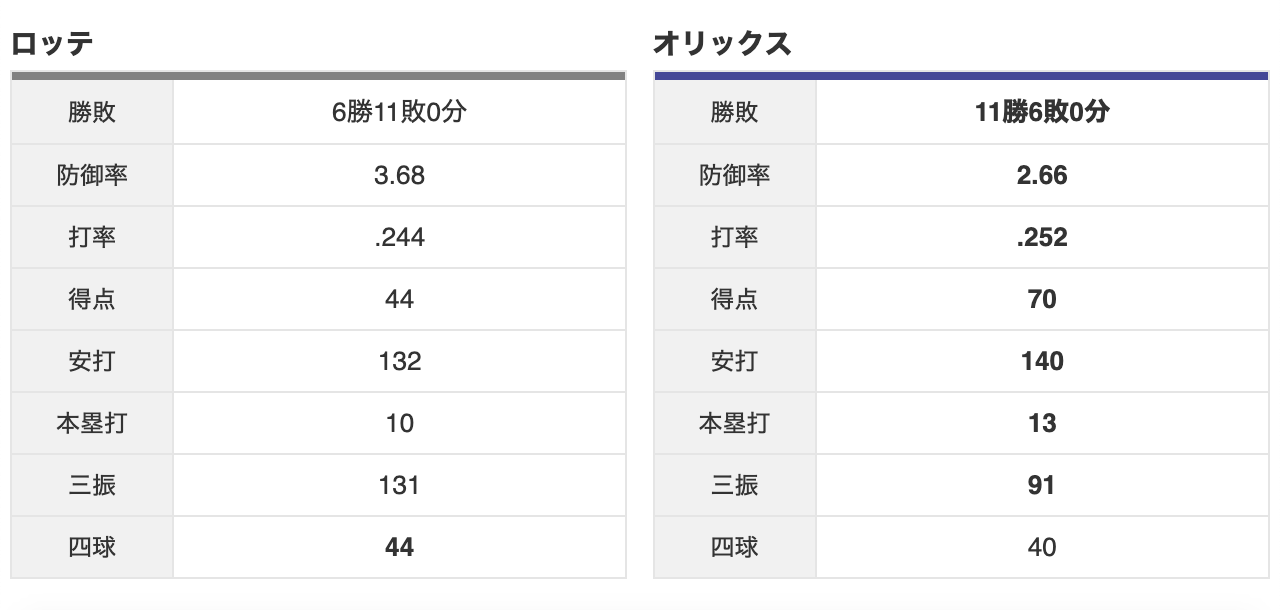Click Orix's batting average .252
Screen dimensions: 1280x610
1042,238
